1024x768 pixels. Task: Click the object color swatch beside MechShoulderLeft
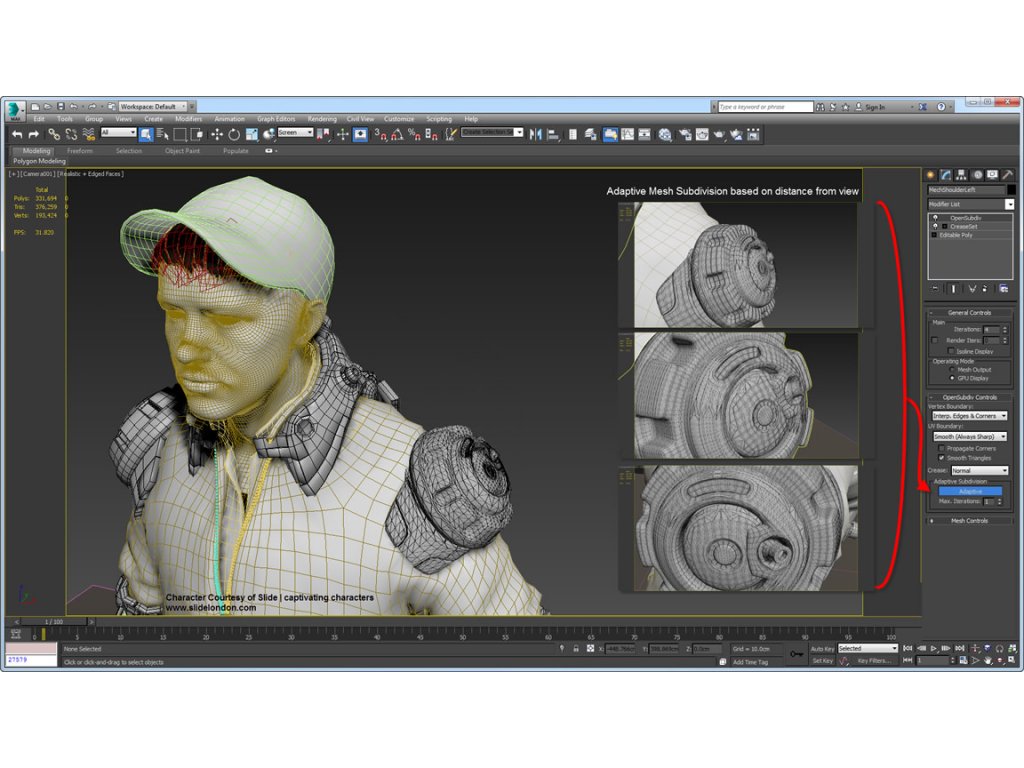pos(1011,189)
